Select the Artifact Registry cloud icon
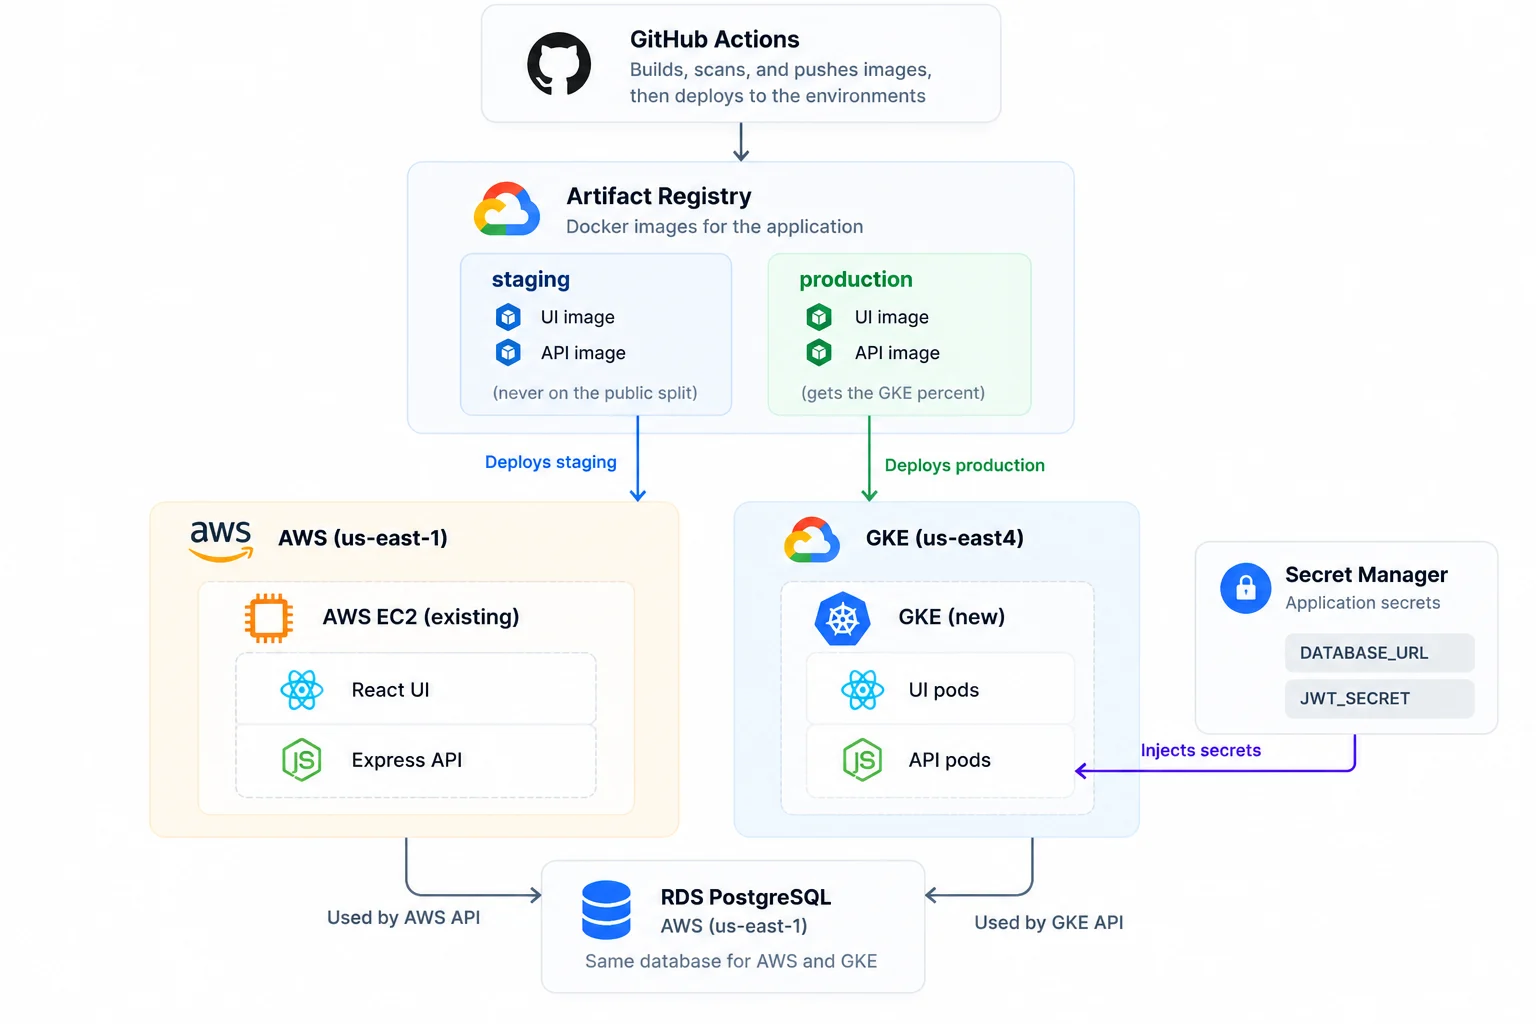The width and height of the screenshot is (1536, 1024). [507, 209]
